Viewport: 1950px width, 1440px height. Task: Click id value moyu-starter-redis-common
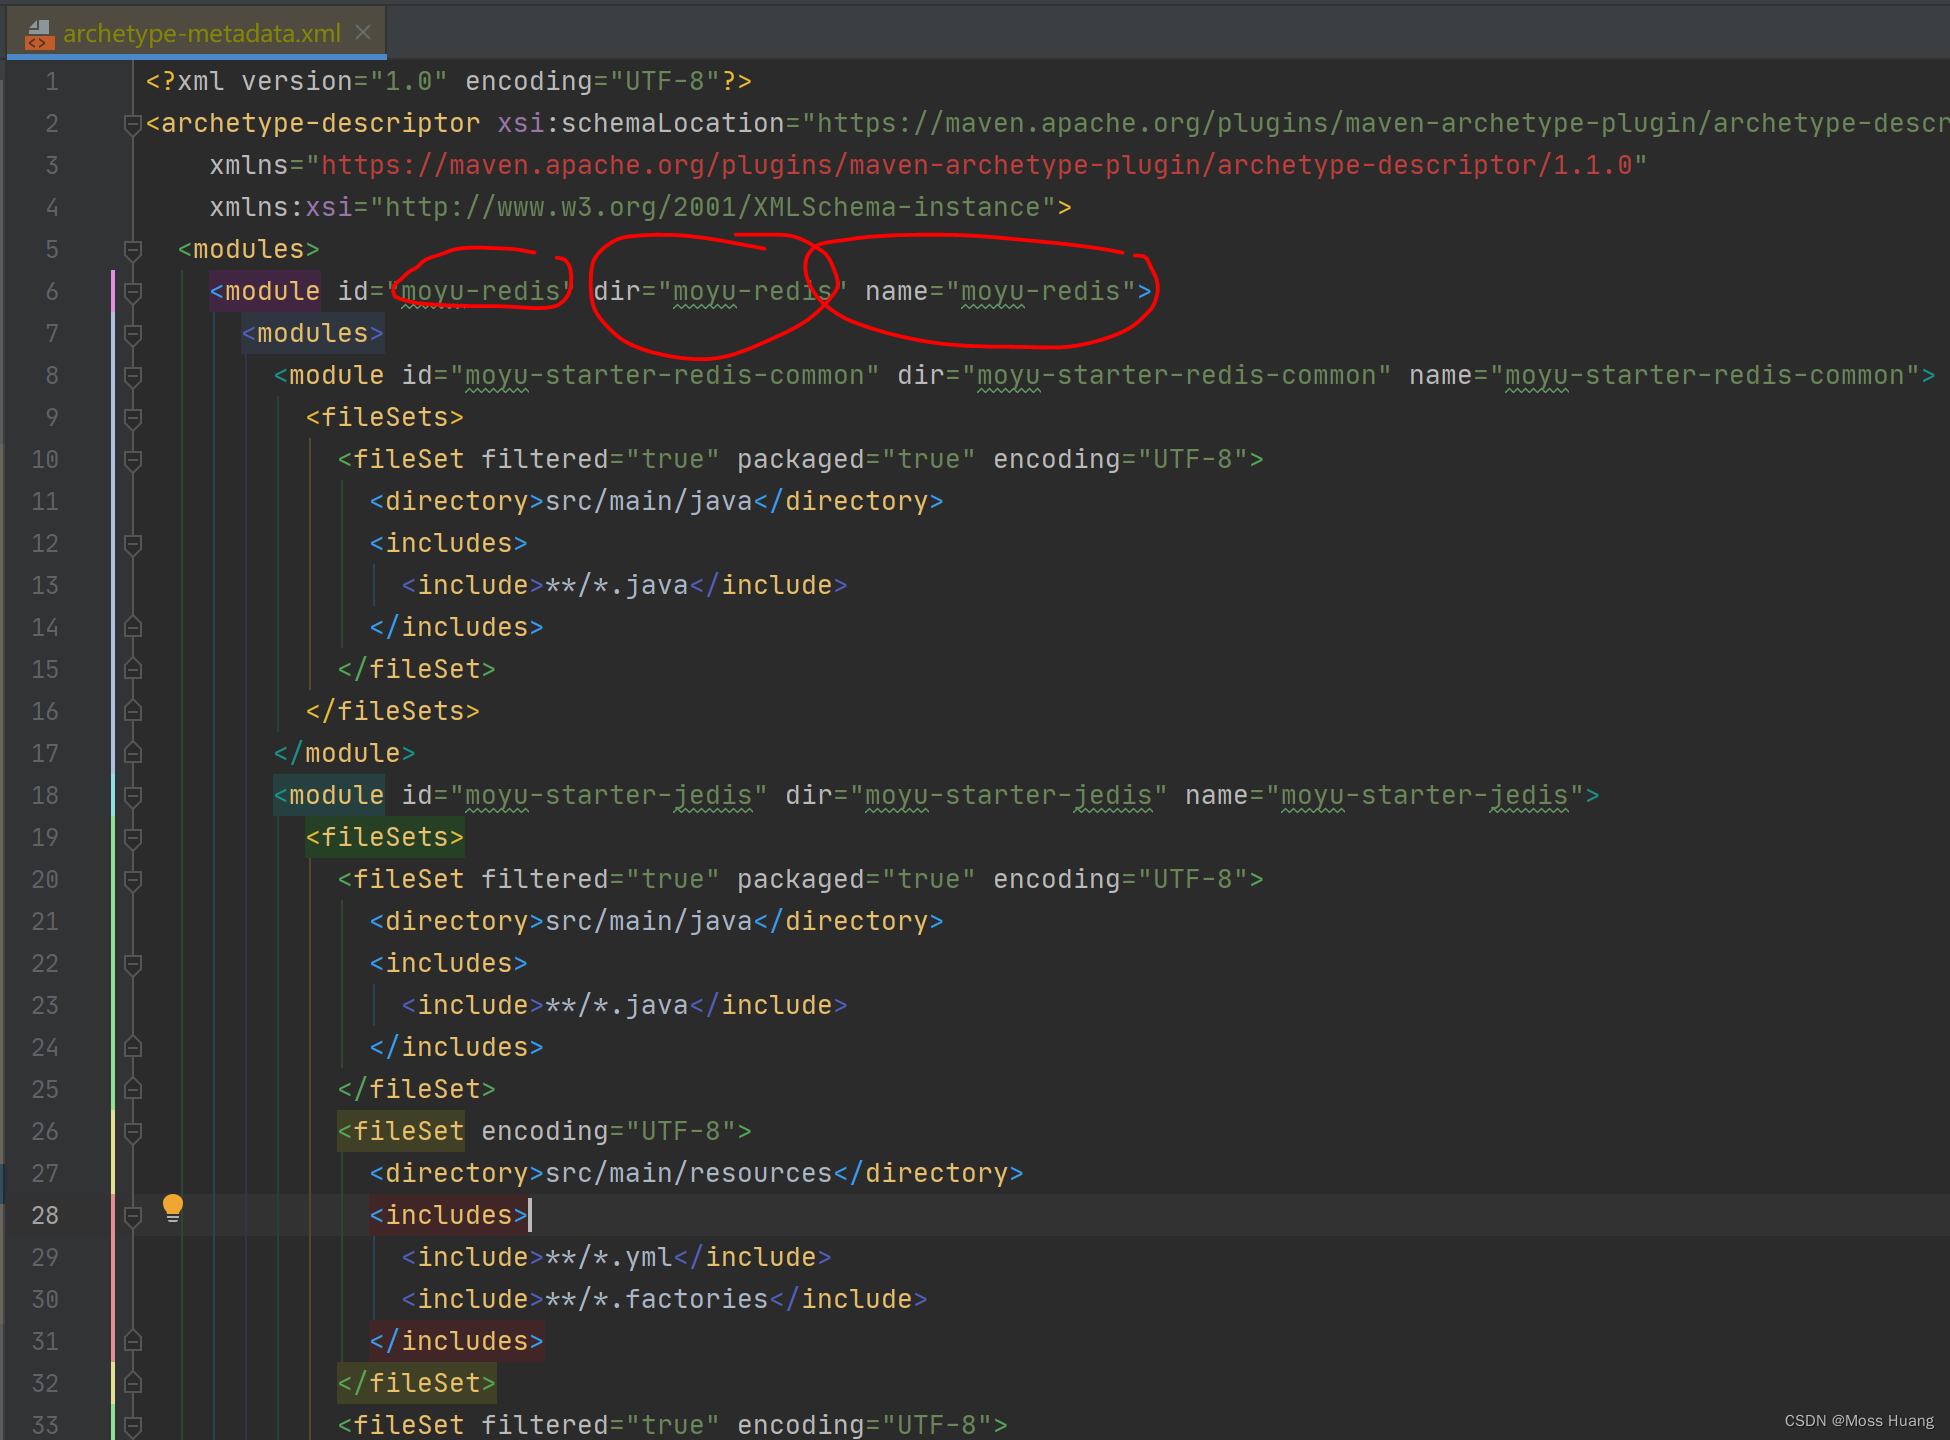point(665,376)
